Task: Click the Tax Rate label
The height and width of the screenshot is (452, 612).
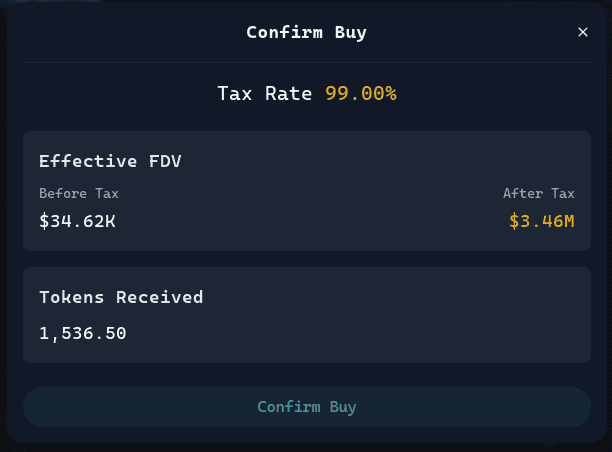Action: (x=267, y=93)
